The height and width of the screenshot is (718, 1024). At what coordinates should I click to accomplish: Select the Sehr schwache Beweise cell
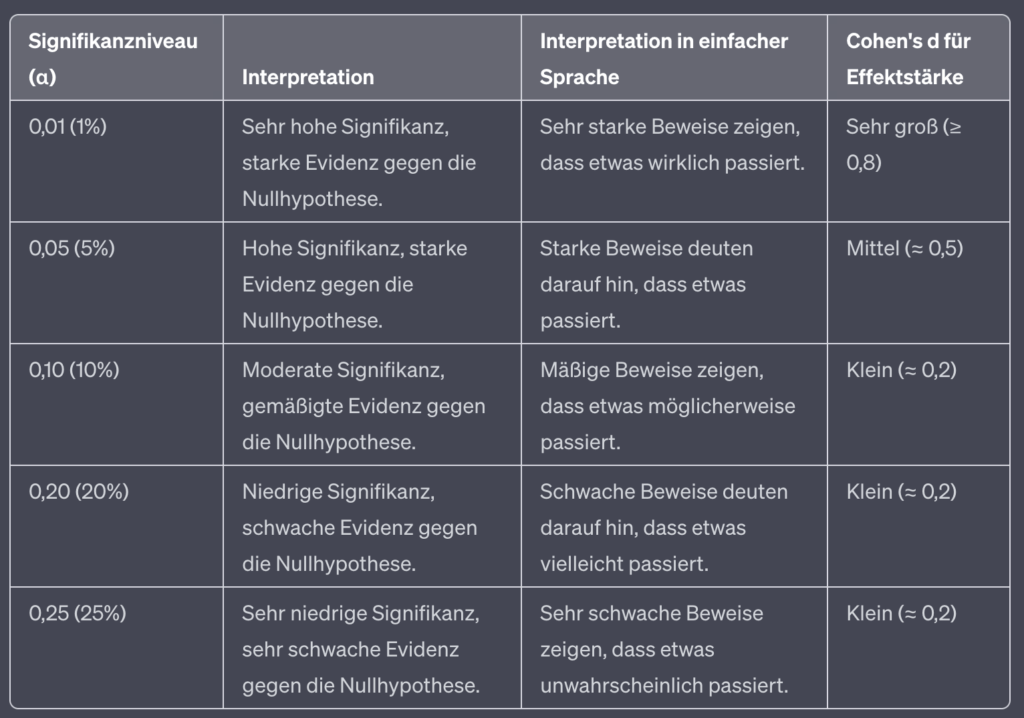674,647
